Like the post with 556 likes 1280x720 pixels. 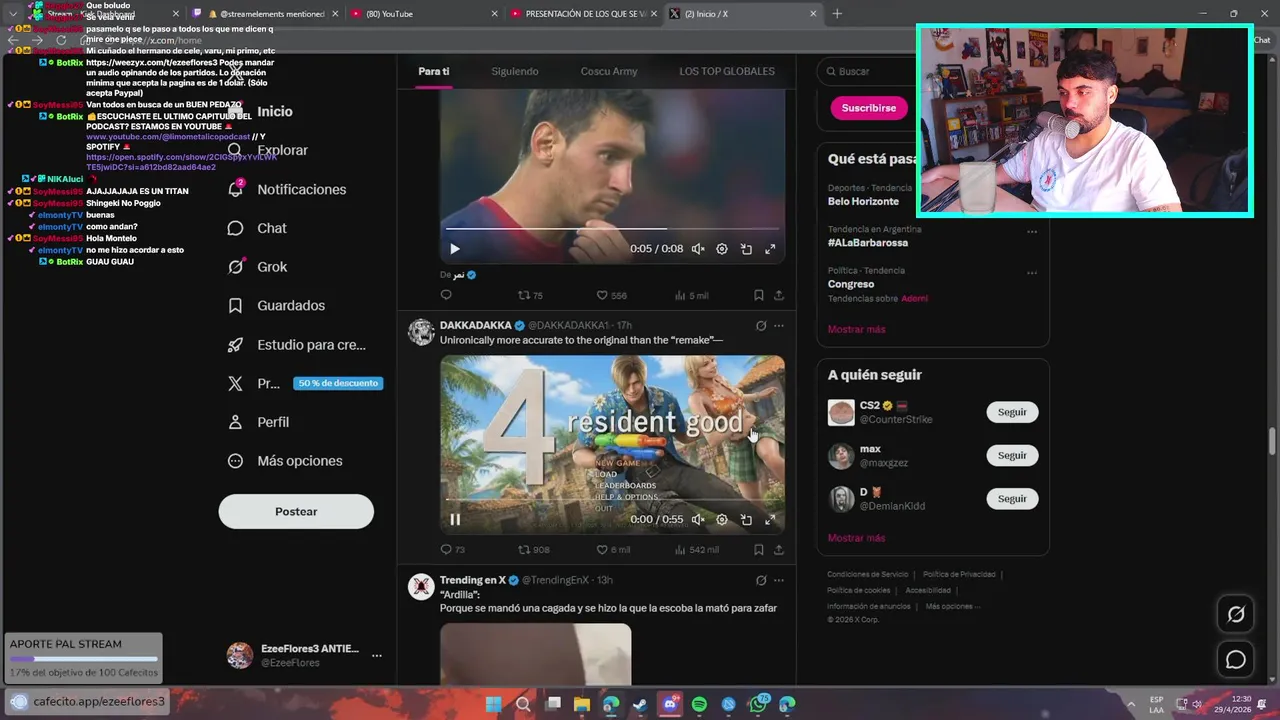tap(612, 295)
